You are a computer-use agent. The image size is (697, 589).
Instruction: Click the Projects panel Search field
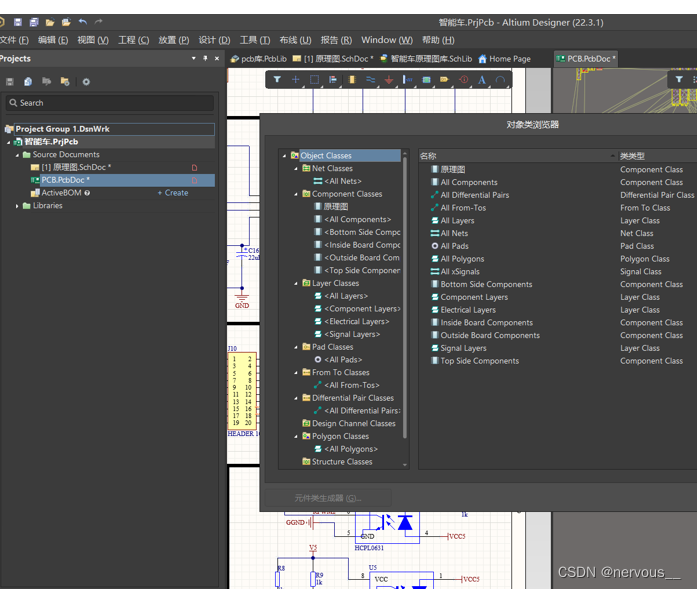pyautogui.click(x=110, y=103)
